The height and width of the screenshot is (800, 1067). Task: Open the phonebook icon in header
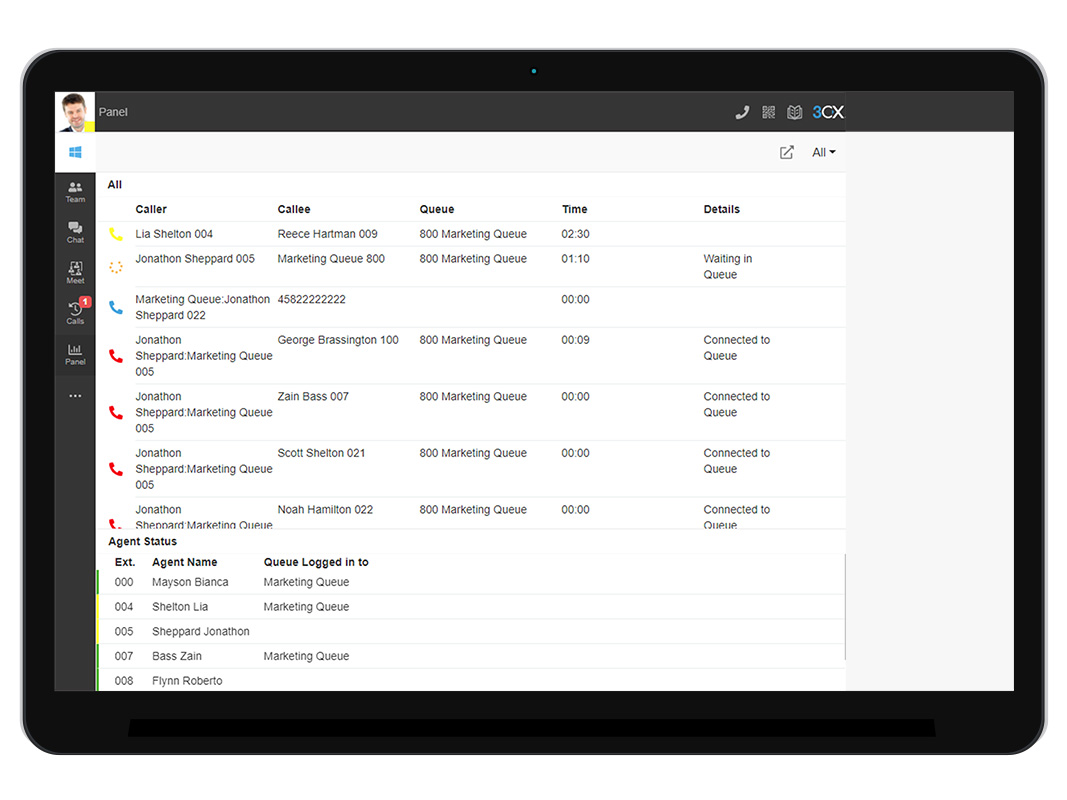pos(794,112)
